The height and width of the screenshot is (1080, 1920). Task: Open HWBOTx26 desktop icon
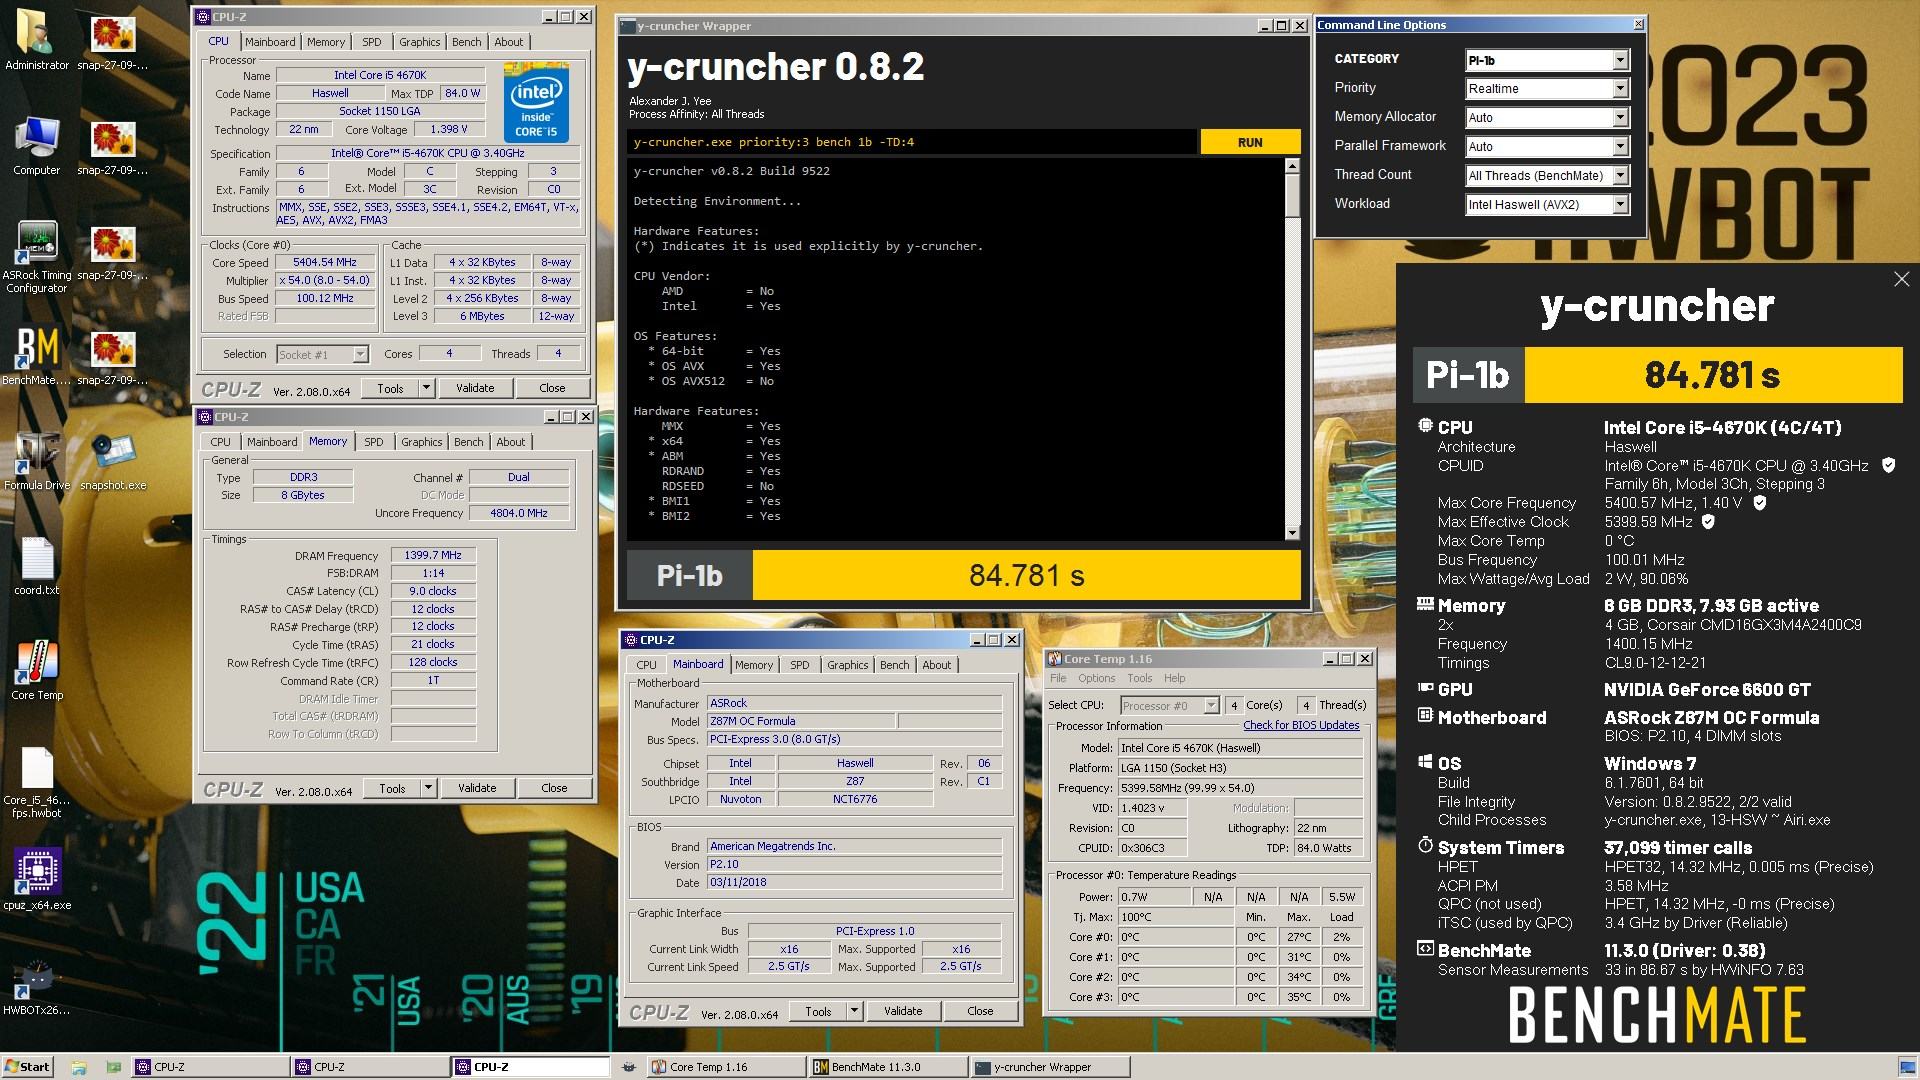(x=37, y=986)
